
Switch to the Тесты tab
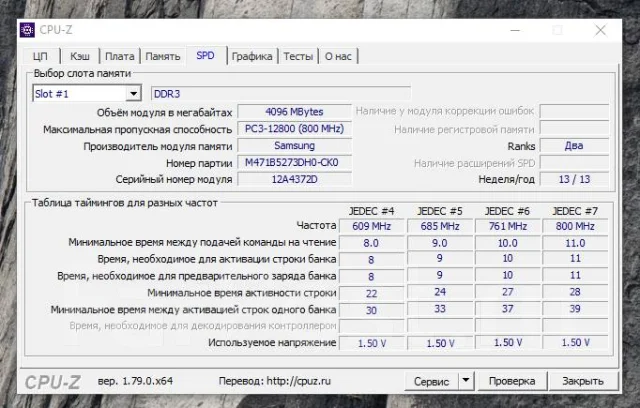(x=298, y=56)
